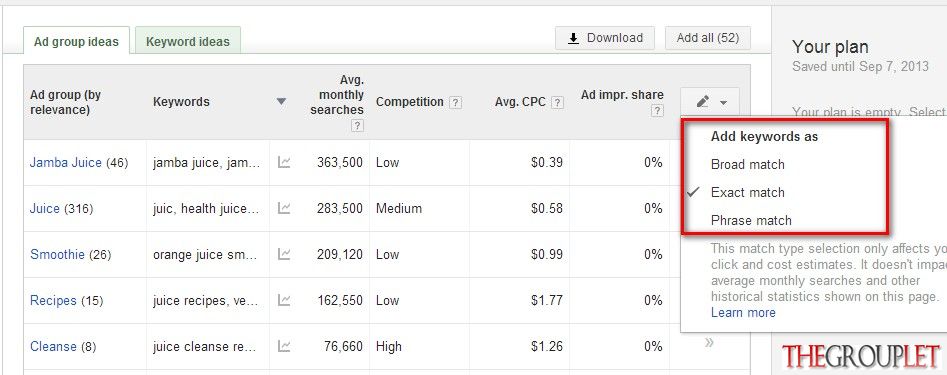Click the $0.39 CPC value
The height and width of the screenshot is (375, 947).
pos(547,162)
